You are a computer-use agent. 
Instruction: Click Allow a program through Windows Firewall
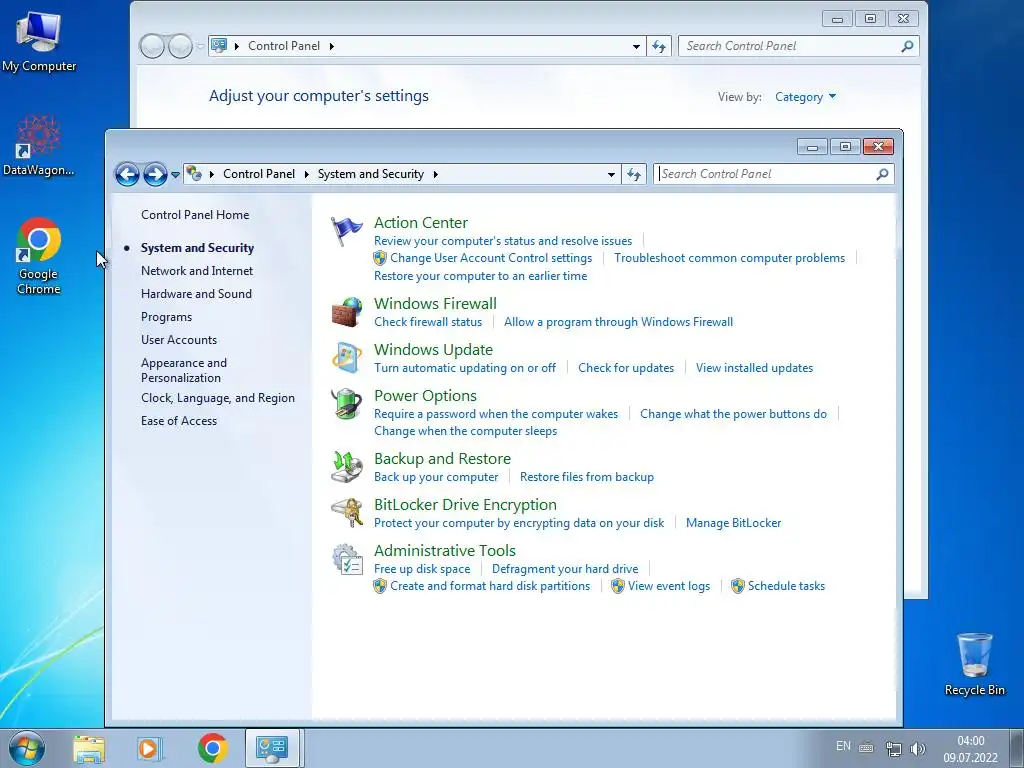click(618, 322)
